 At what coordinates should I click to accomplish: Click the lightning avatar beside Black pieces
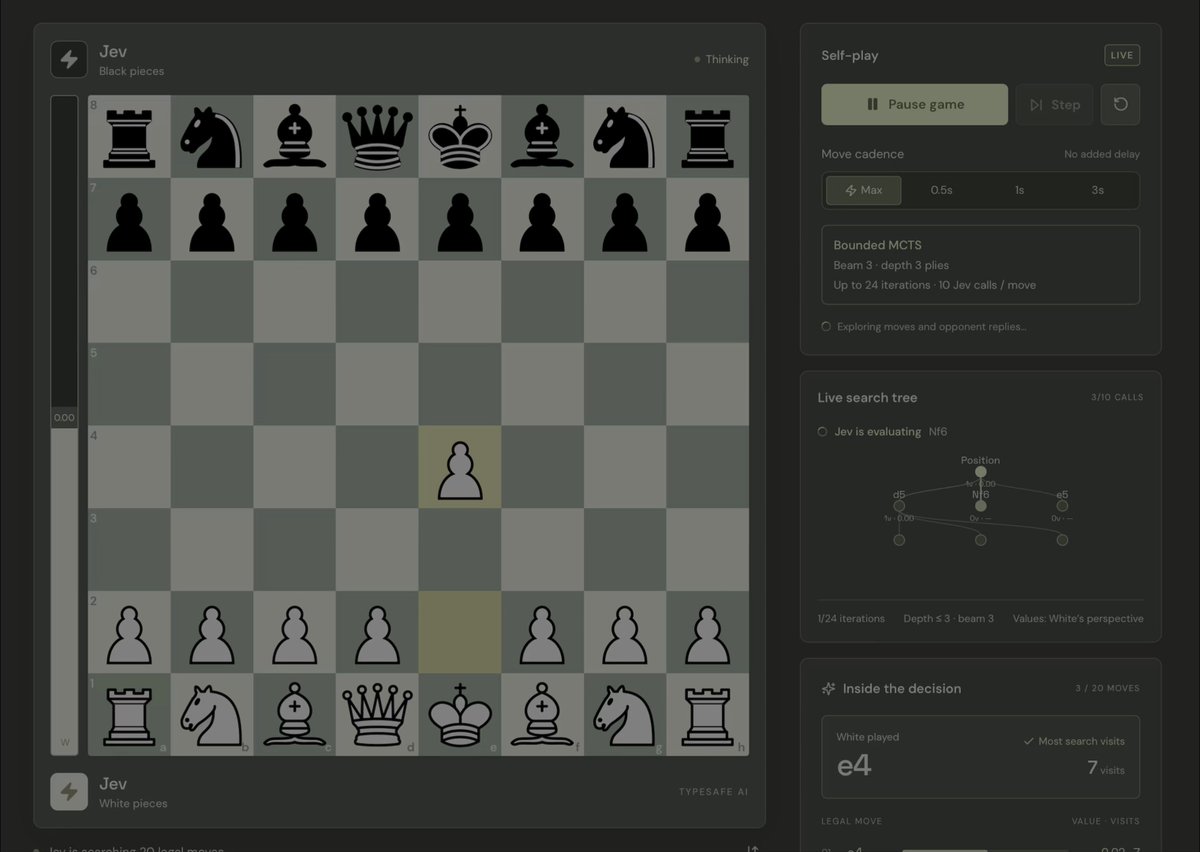tap(69, 59)
